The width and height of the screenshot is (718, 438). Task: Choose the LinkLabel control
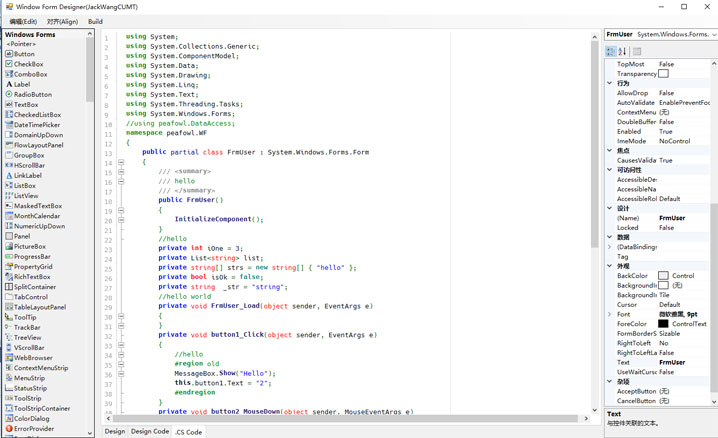point(24,175)
